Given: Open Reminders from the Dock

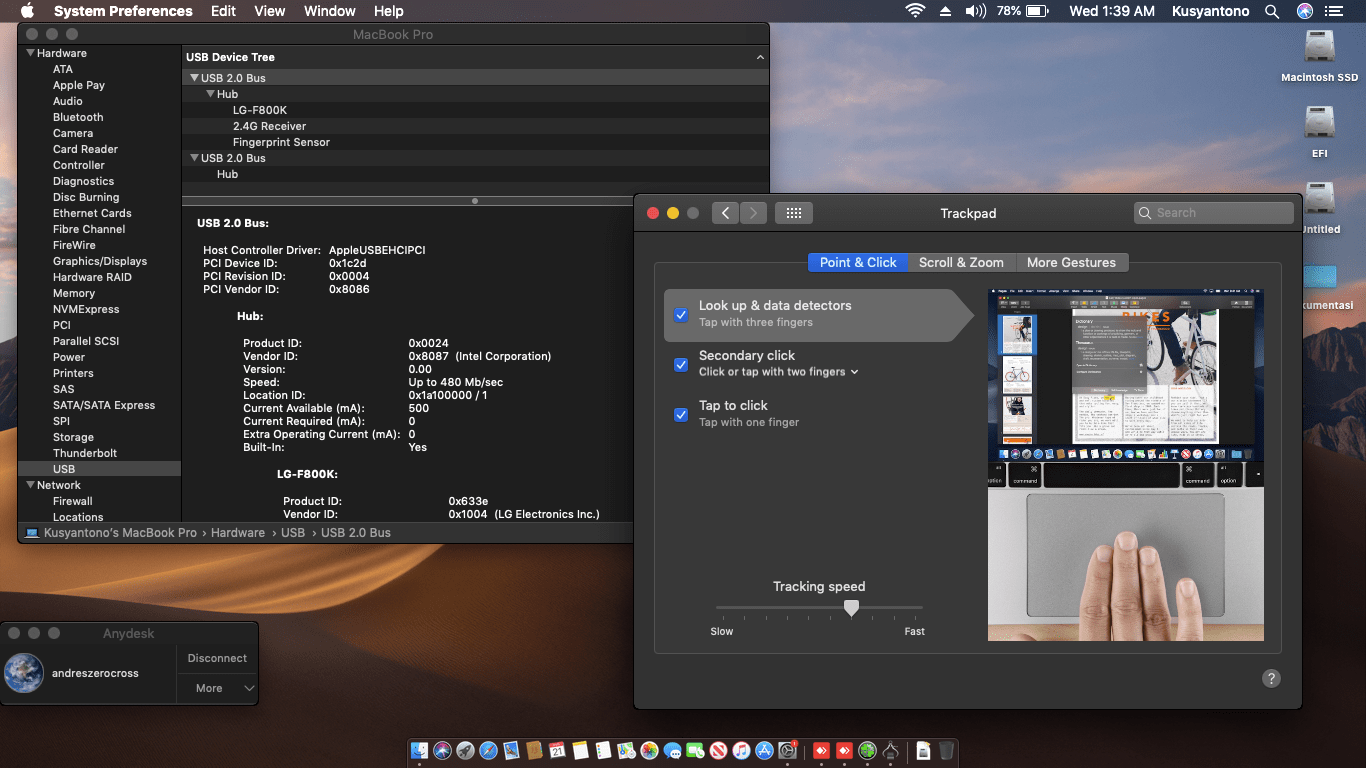Looking at the screenshot, I should pyautogui.click(x=603, y=751).
